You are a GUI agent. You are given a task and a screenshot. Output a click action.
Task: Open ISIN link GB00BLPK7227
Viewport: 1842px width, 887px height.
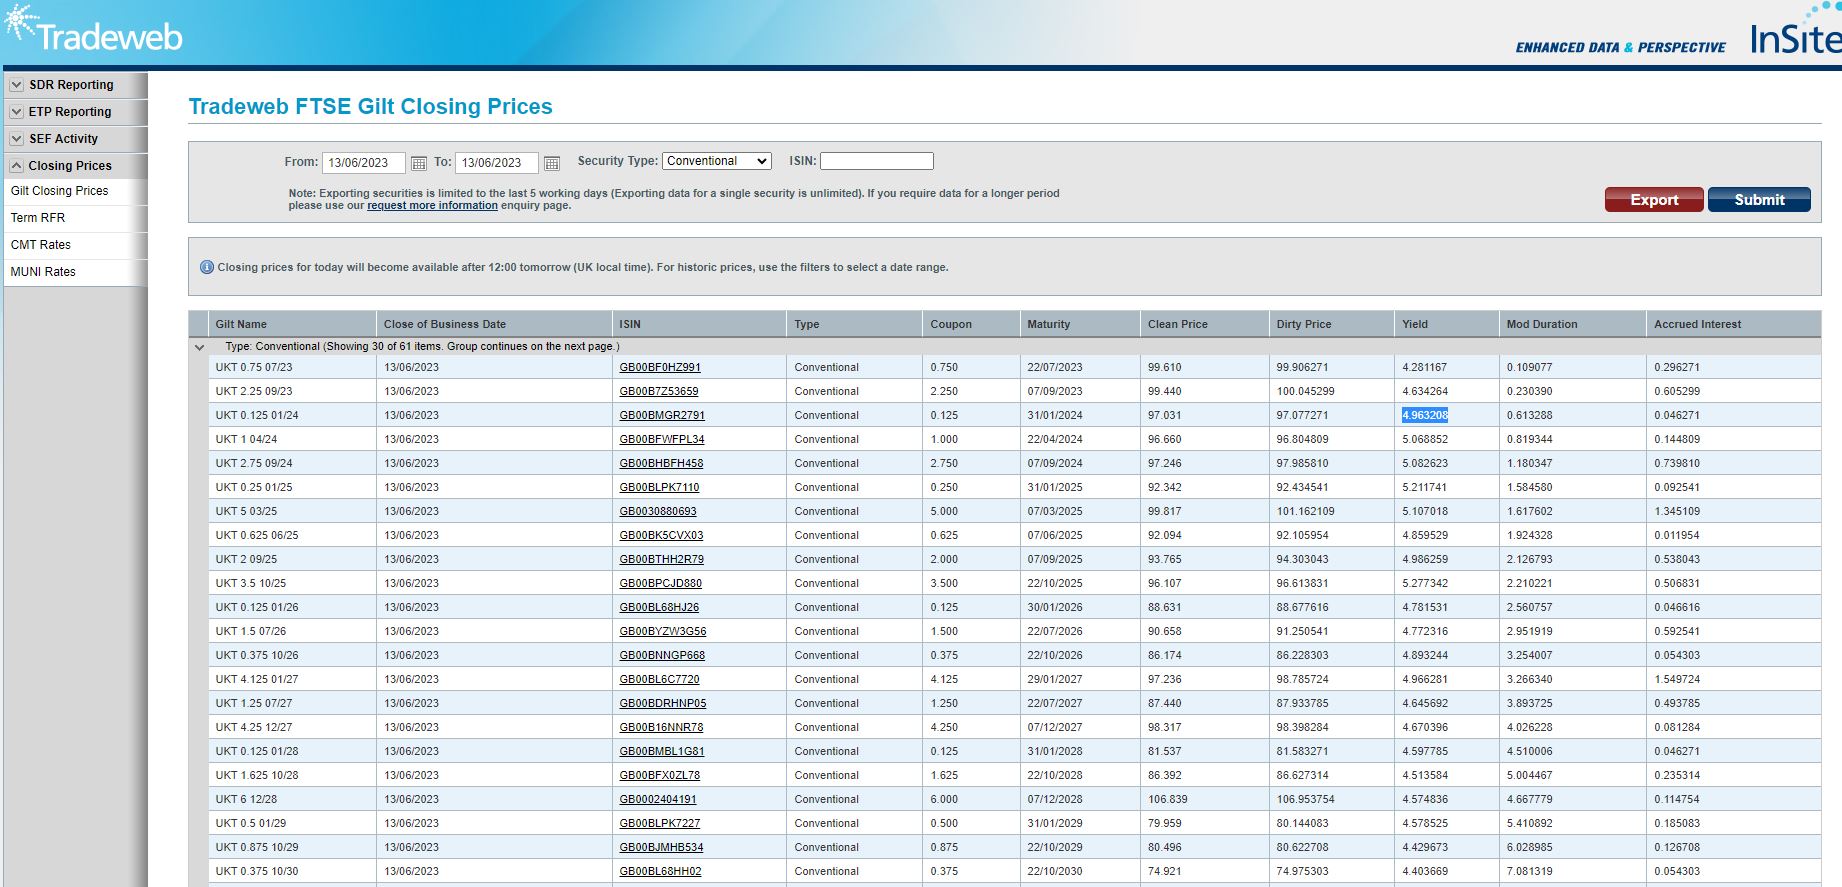[660, 823]
